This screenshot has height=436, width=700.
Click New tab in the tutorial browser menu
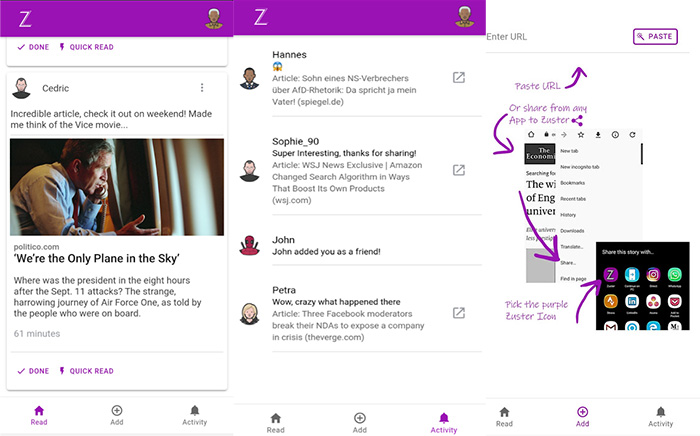(x=569, y=151)
